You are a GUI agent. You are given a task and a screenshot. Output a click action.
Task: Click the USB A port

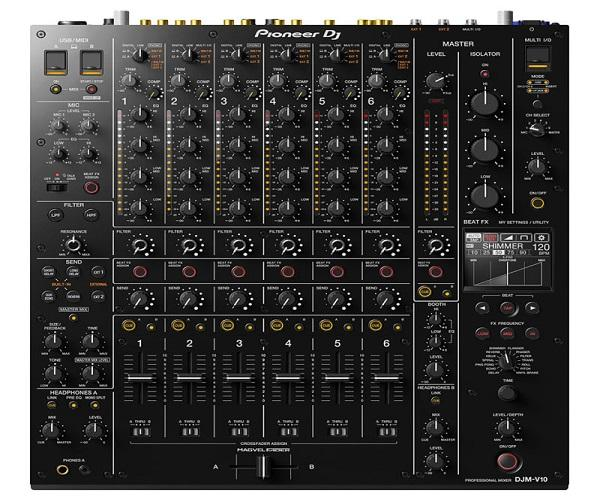point(56,62)
